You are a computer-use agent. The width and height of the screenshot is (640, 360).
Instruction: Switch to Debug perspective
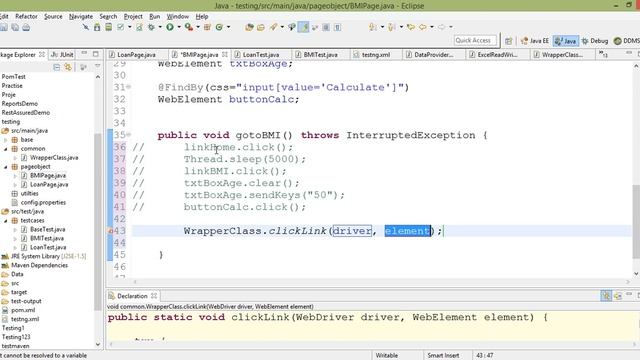(x=595, y=41)
